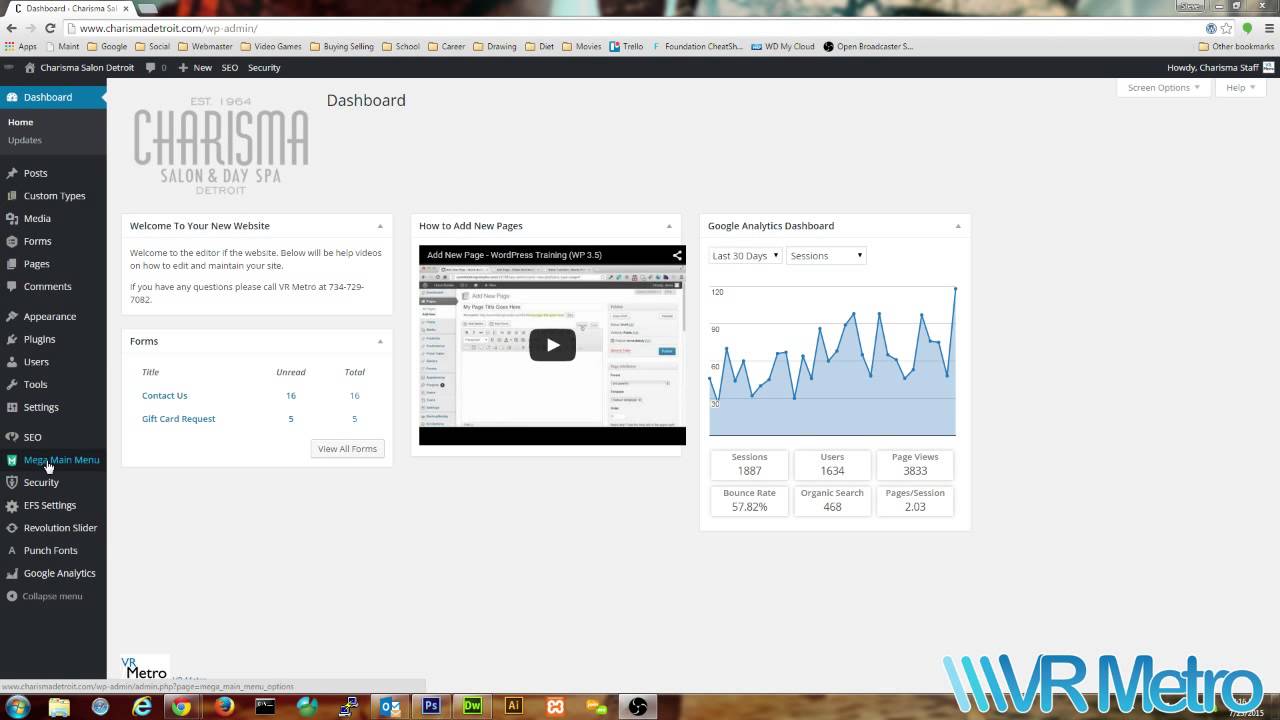Play the WordPress training video

552,345
